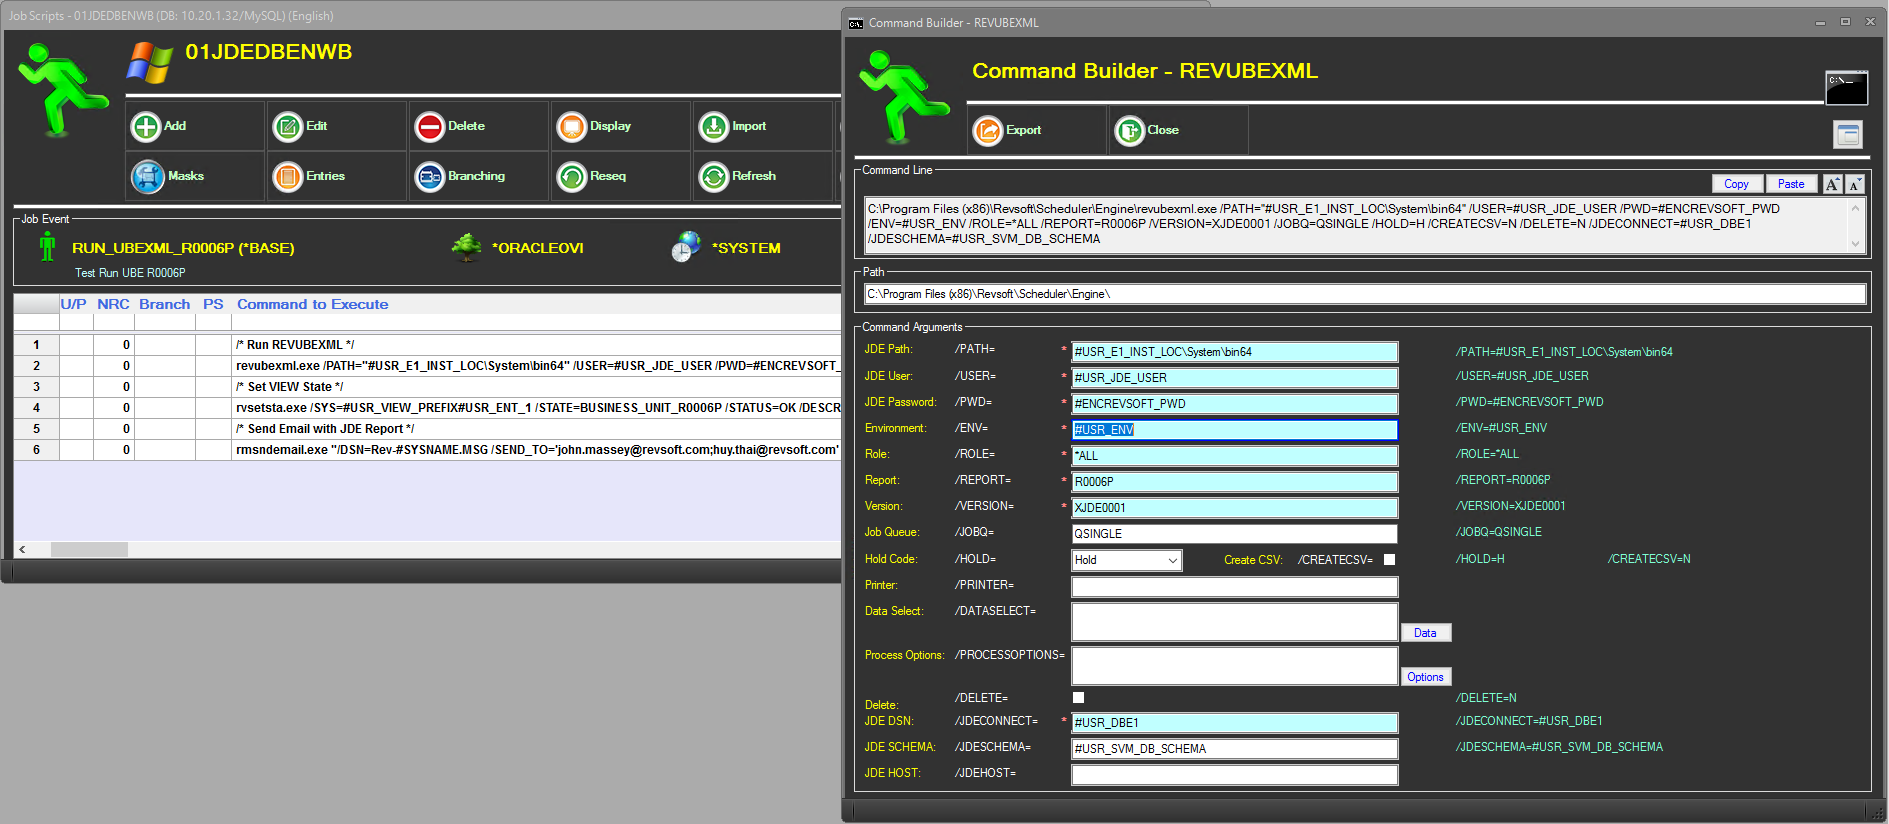Toggle the Delete checkbox
Image resolution: width=1889 pixels, height=824 pixels.
point(1078,698)
